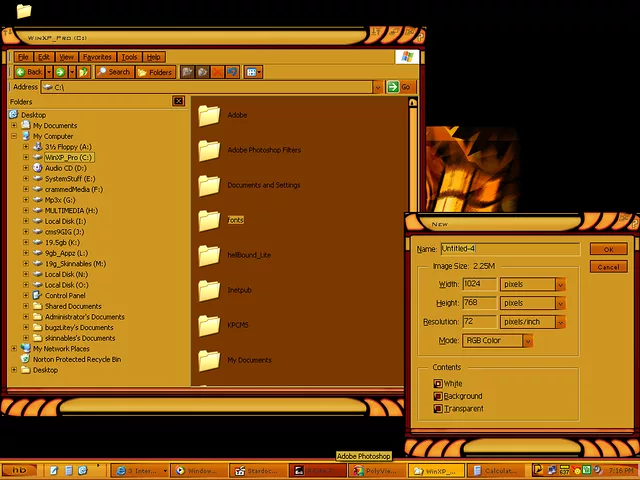The width and height of the screenshot is (640, 480).
Task: Open Resolution units dropdown
Action: (560, 322)
